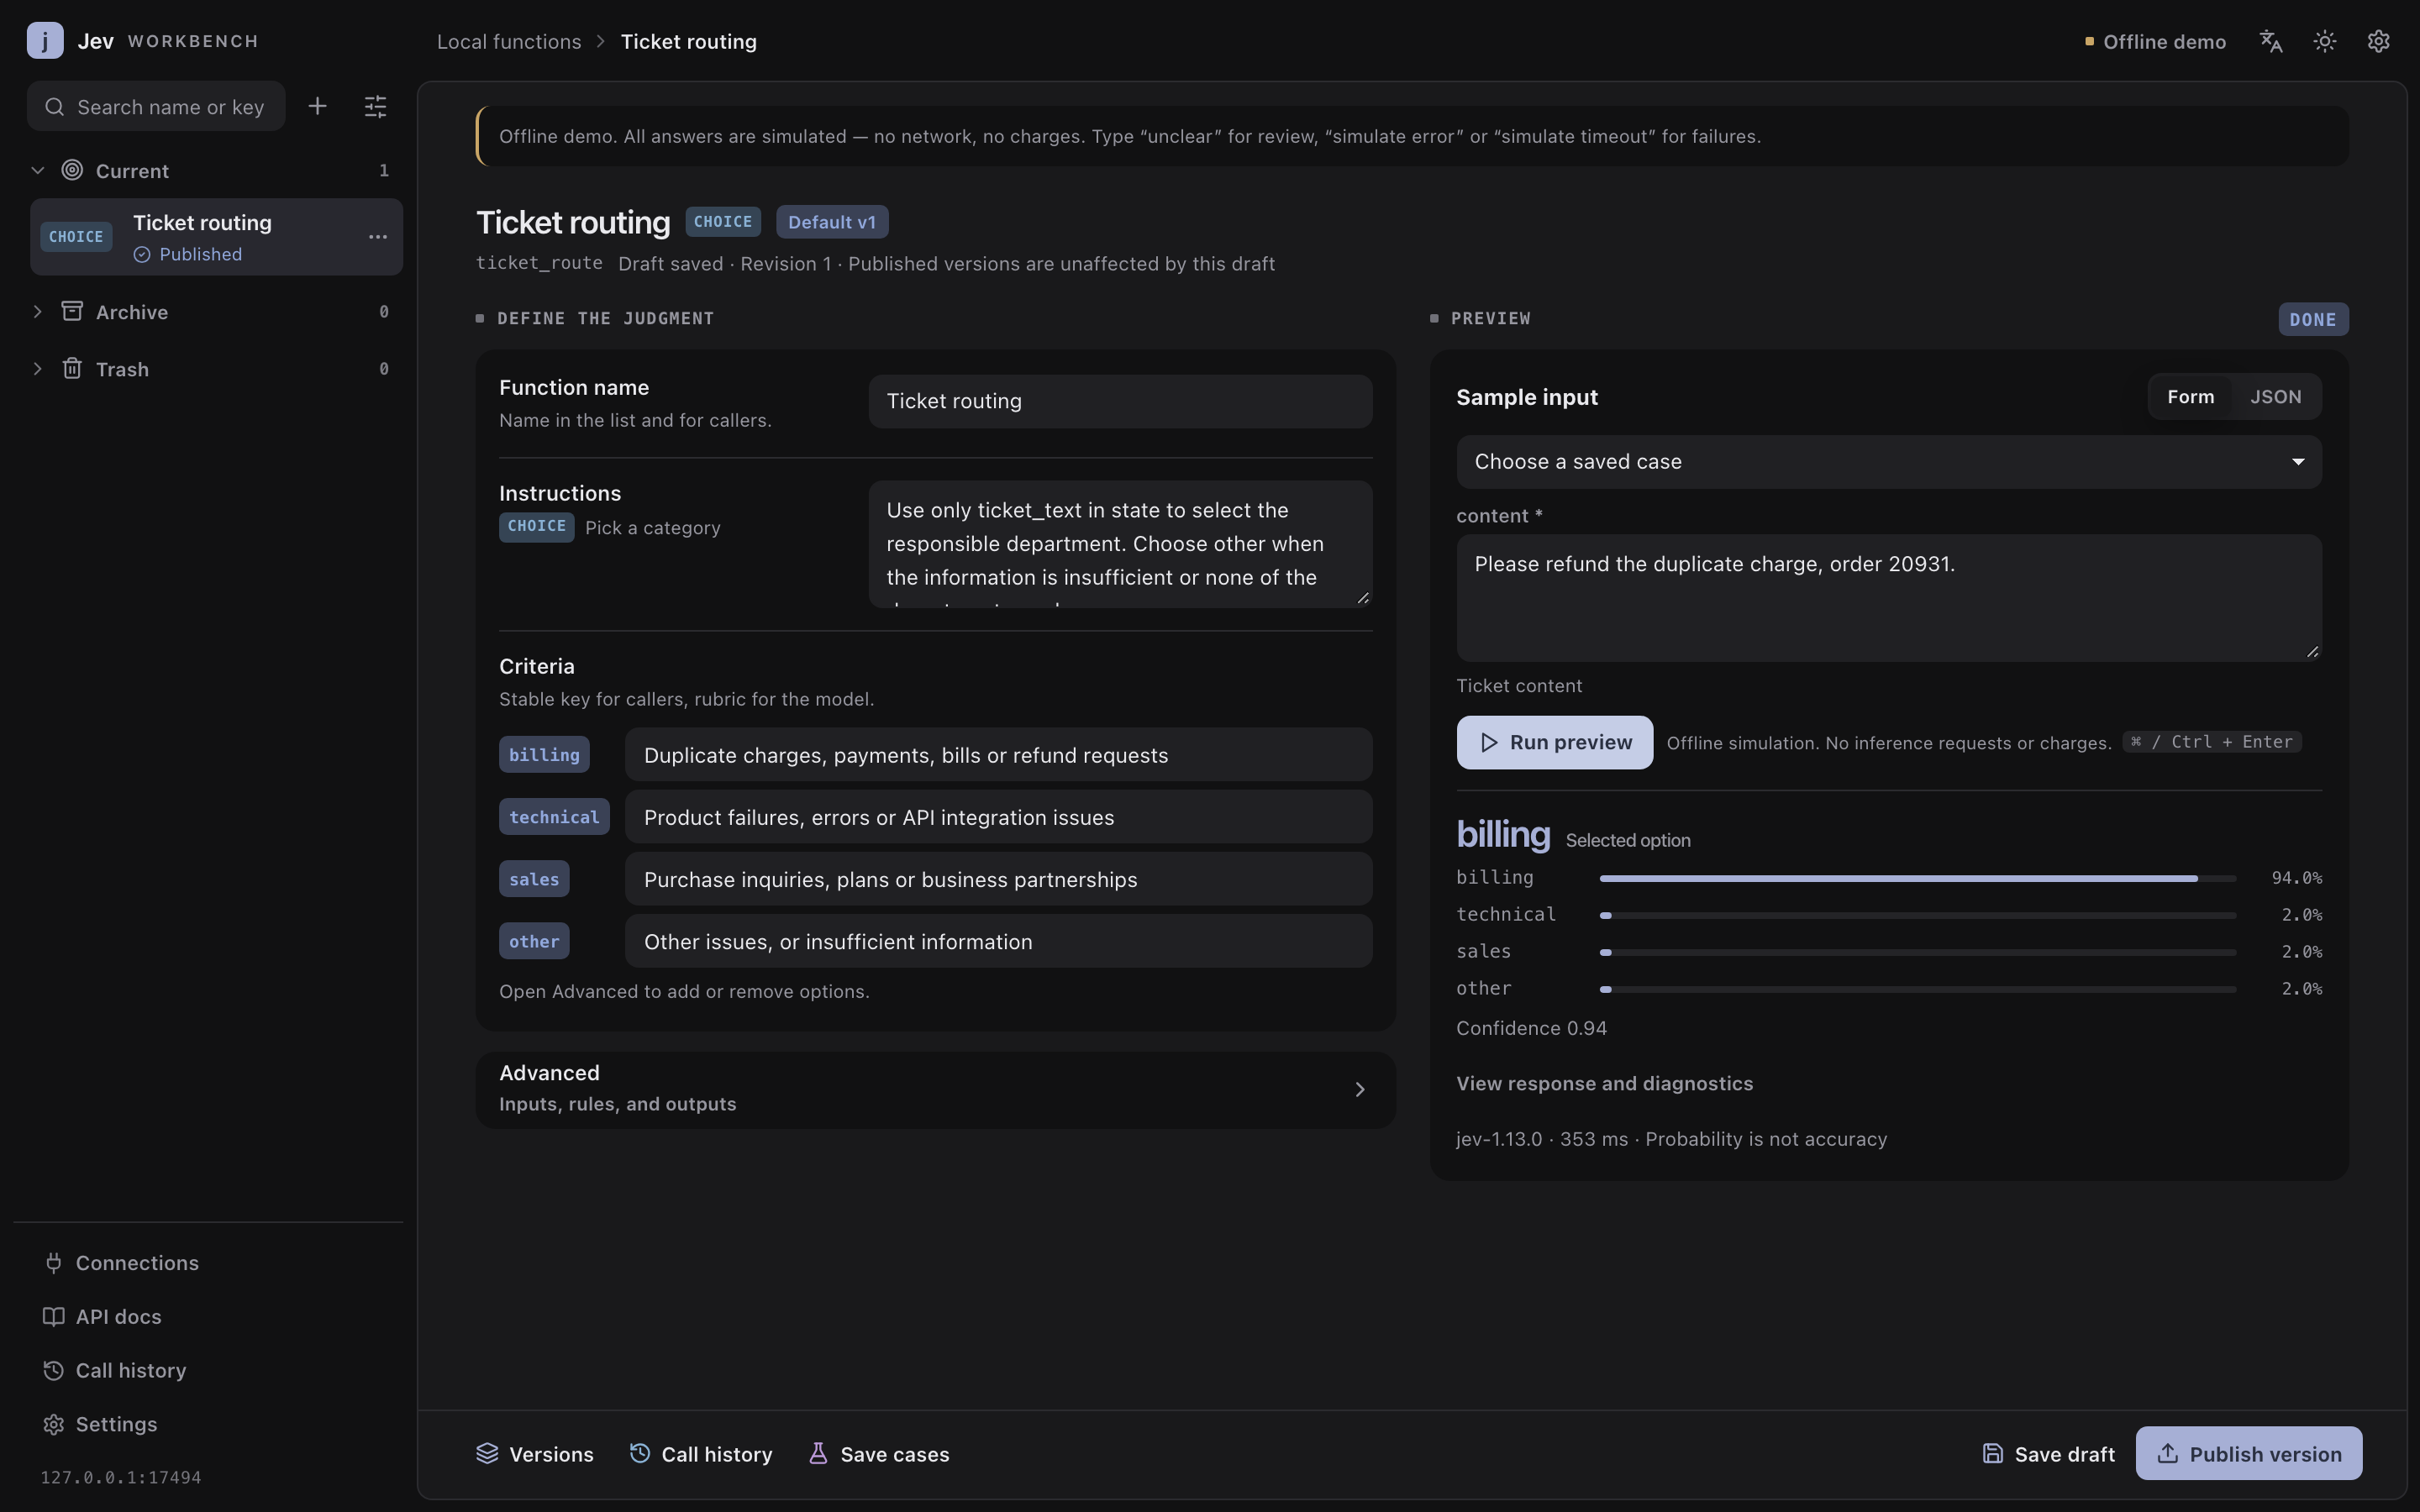Edit the technical criteria description

(999, 817)
